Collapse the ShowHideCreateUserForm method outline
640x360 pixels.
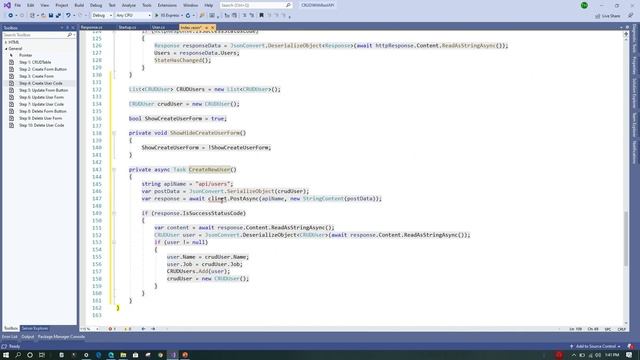point(114,133)
